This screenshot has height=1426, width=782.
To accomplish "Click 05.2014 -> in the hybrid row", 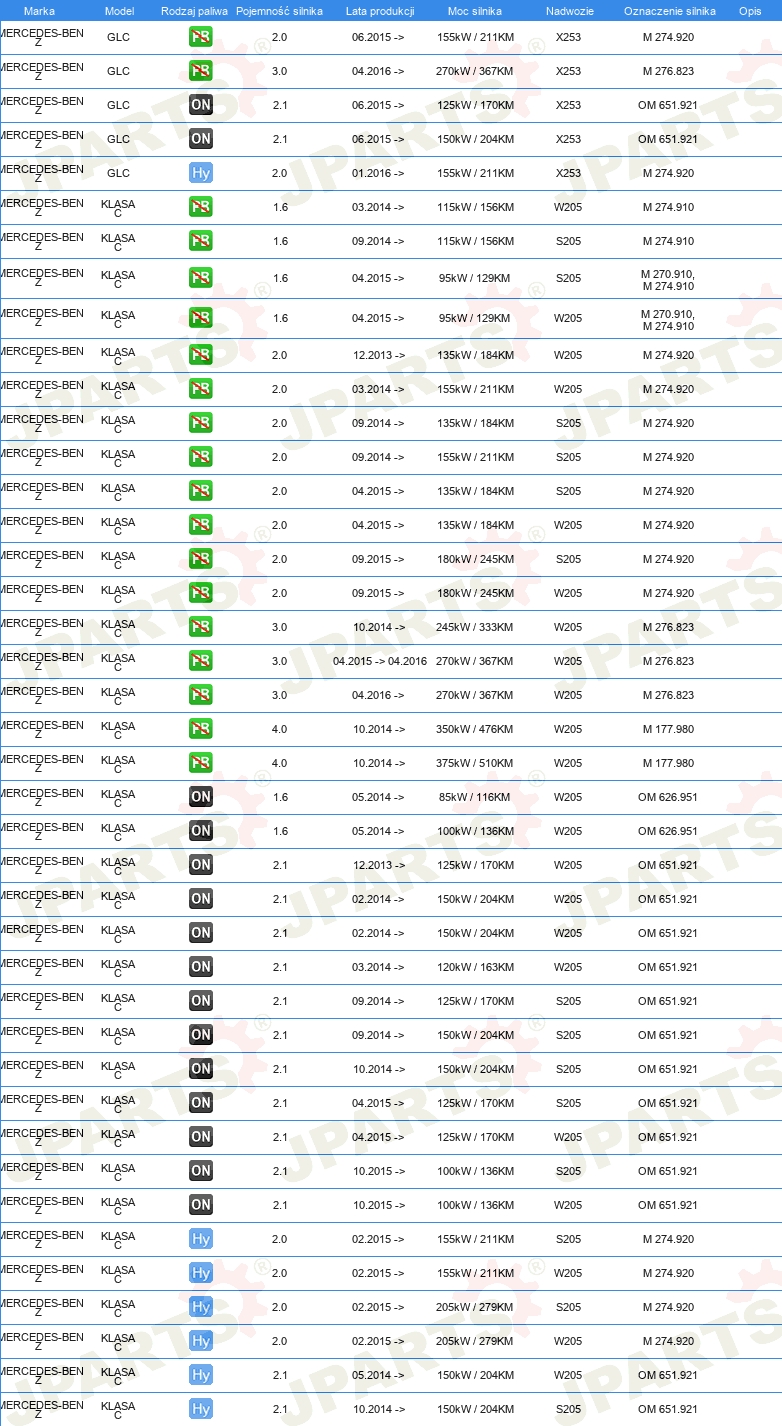I will [x=379, y=1376].
